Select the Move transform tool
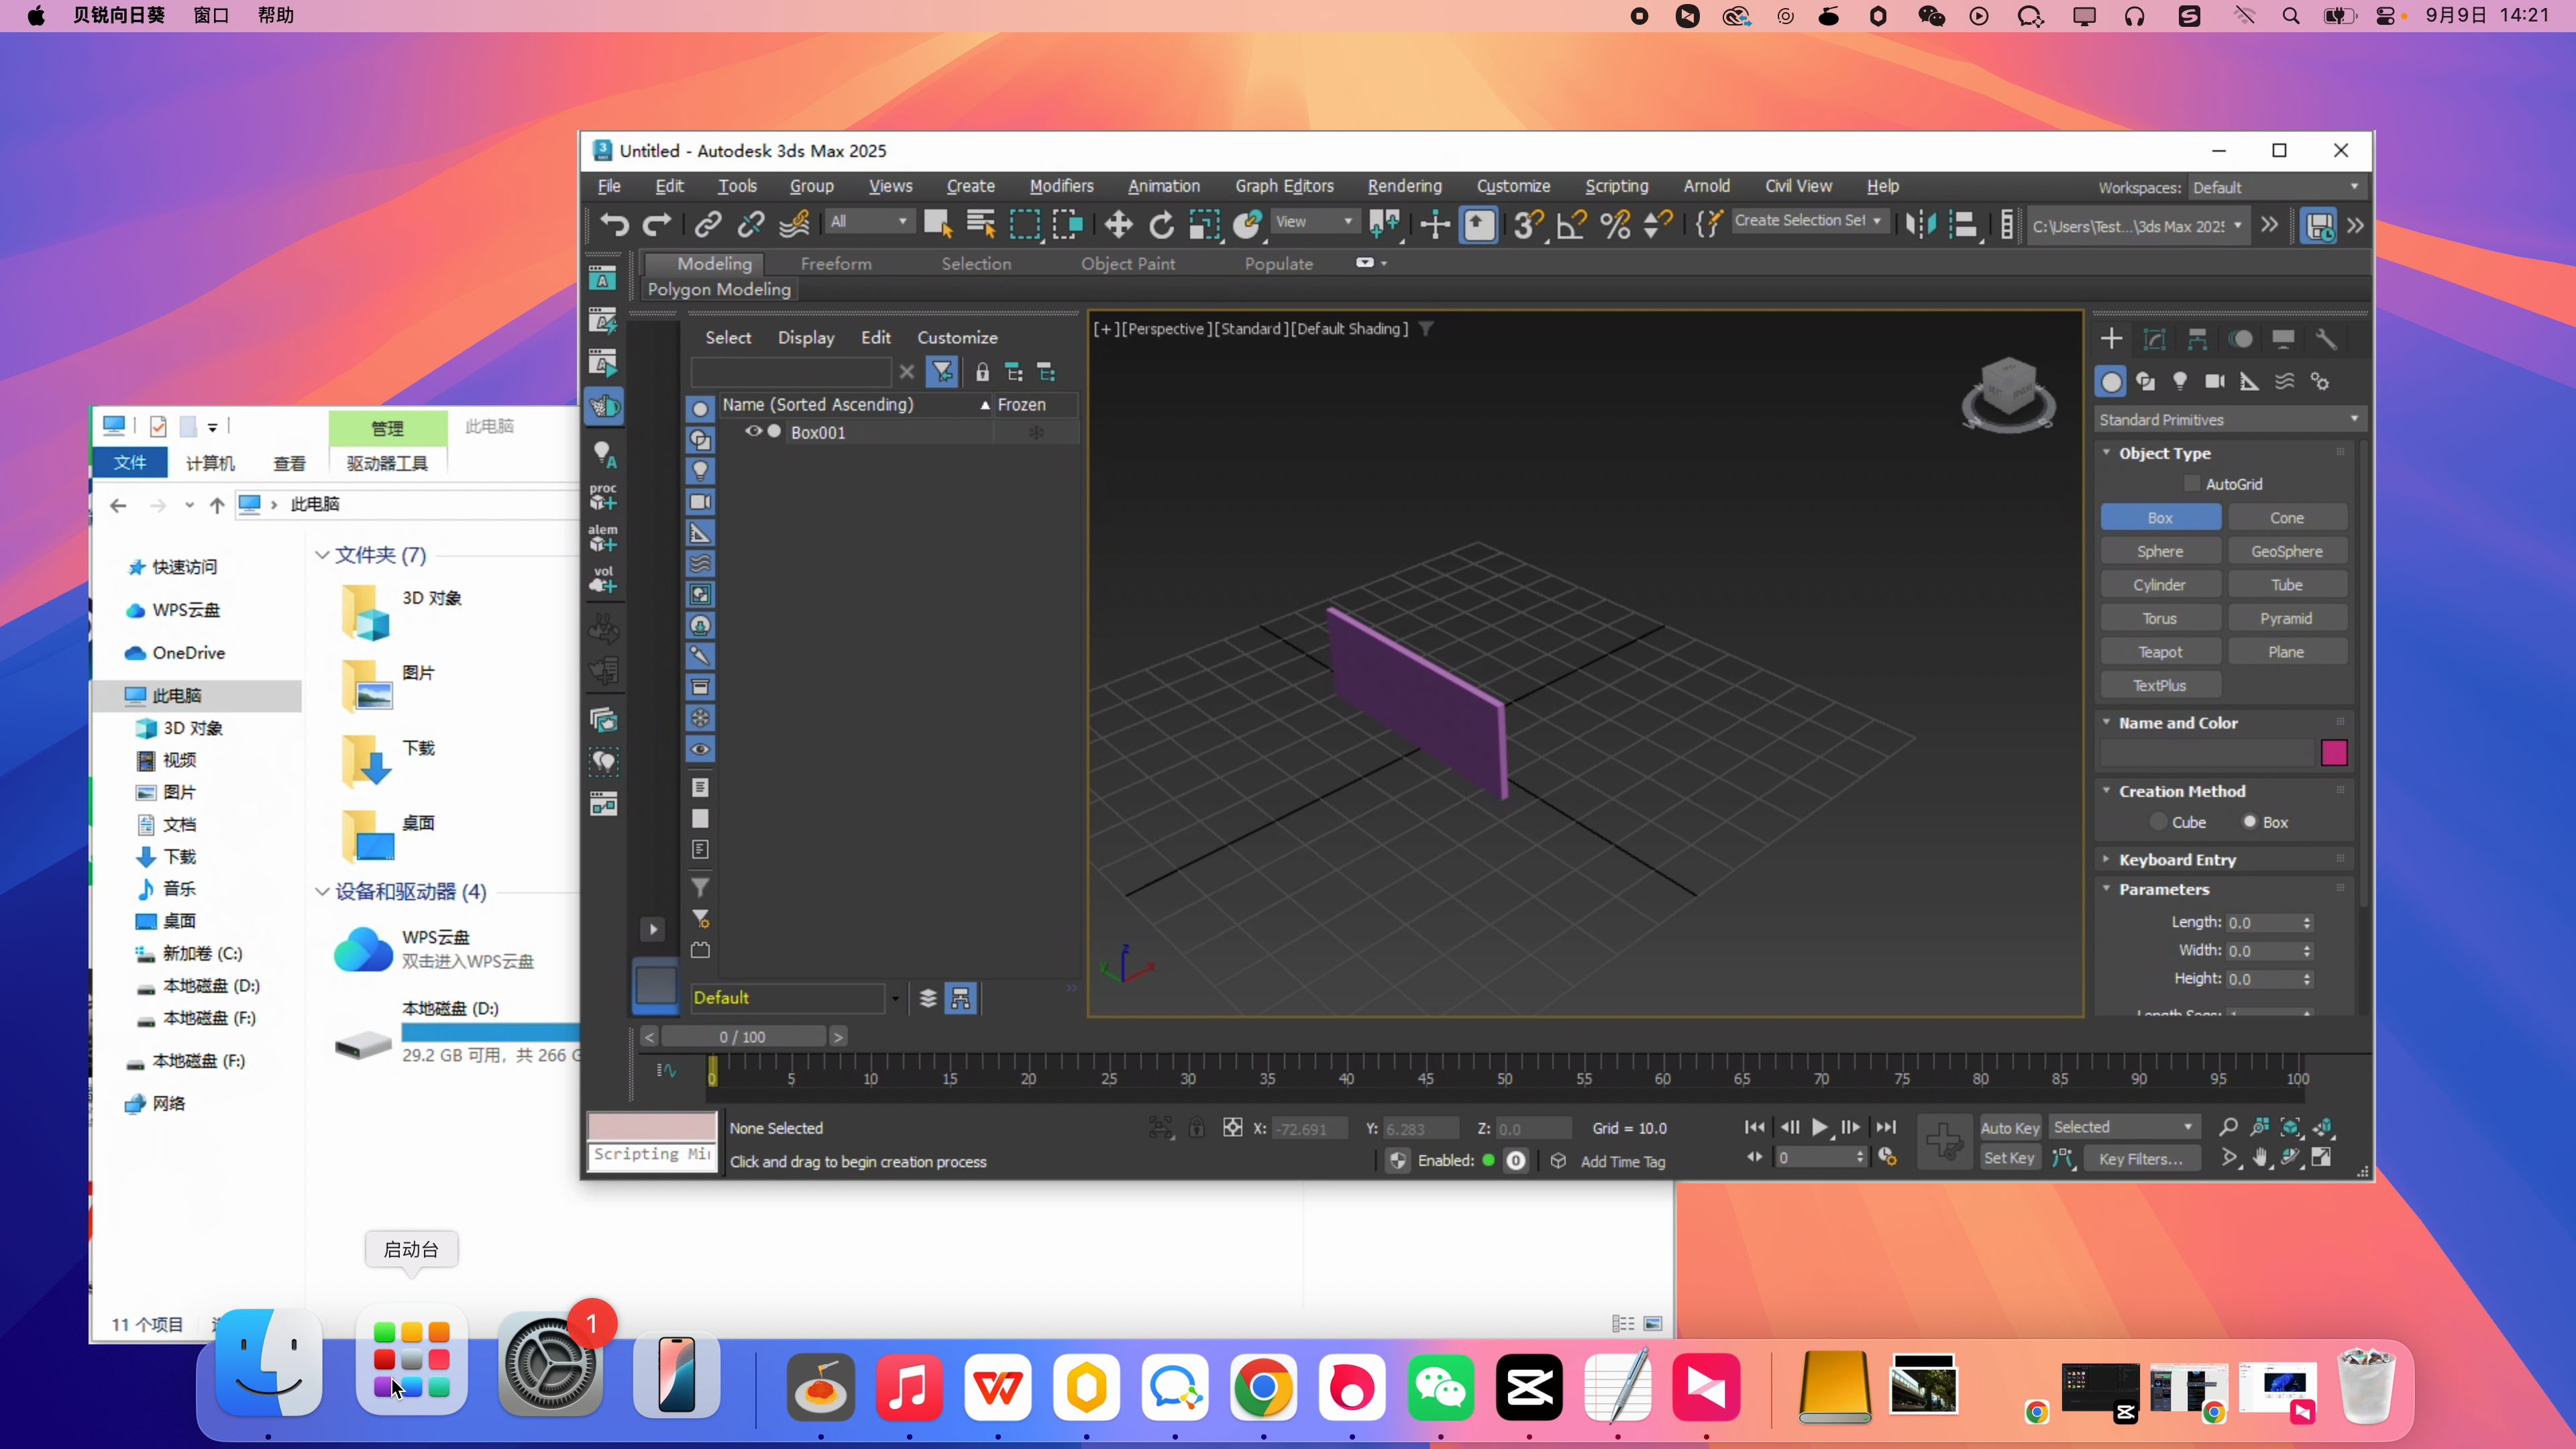 [1118, 224]
